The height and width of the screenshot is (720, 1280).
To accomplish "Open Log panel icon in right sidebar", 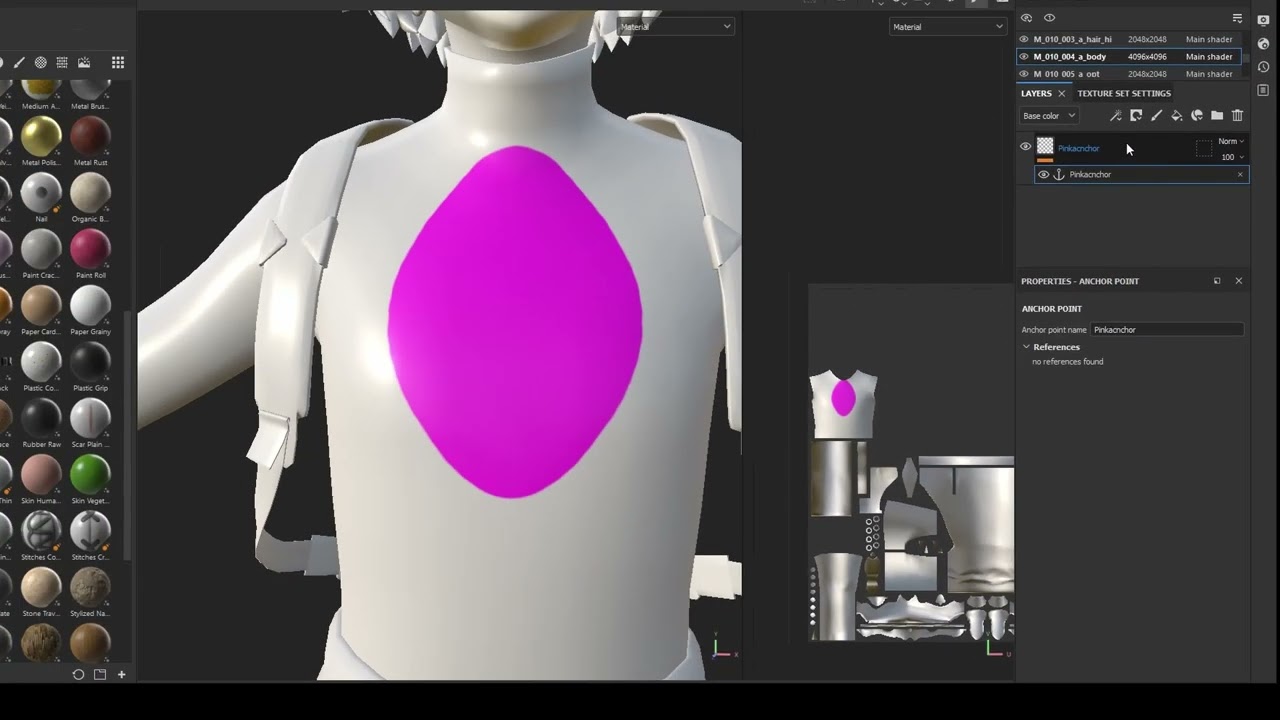I will click(x=1263, y=90).
